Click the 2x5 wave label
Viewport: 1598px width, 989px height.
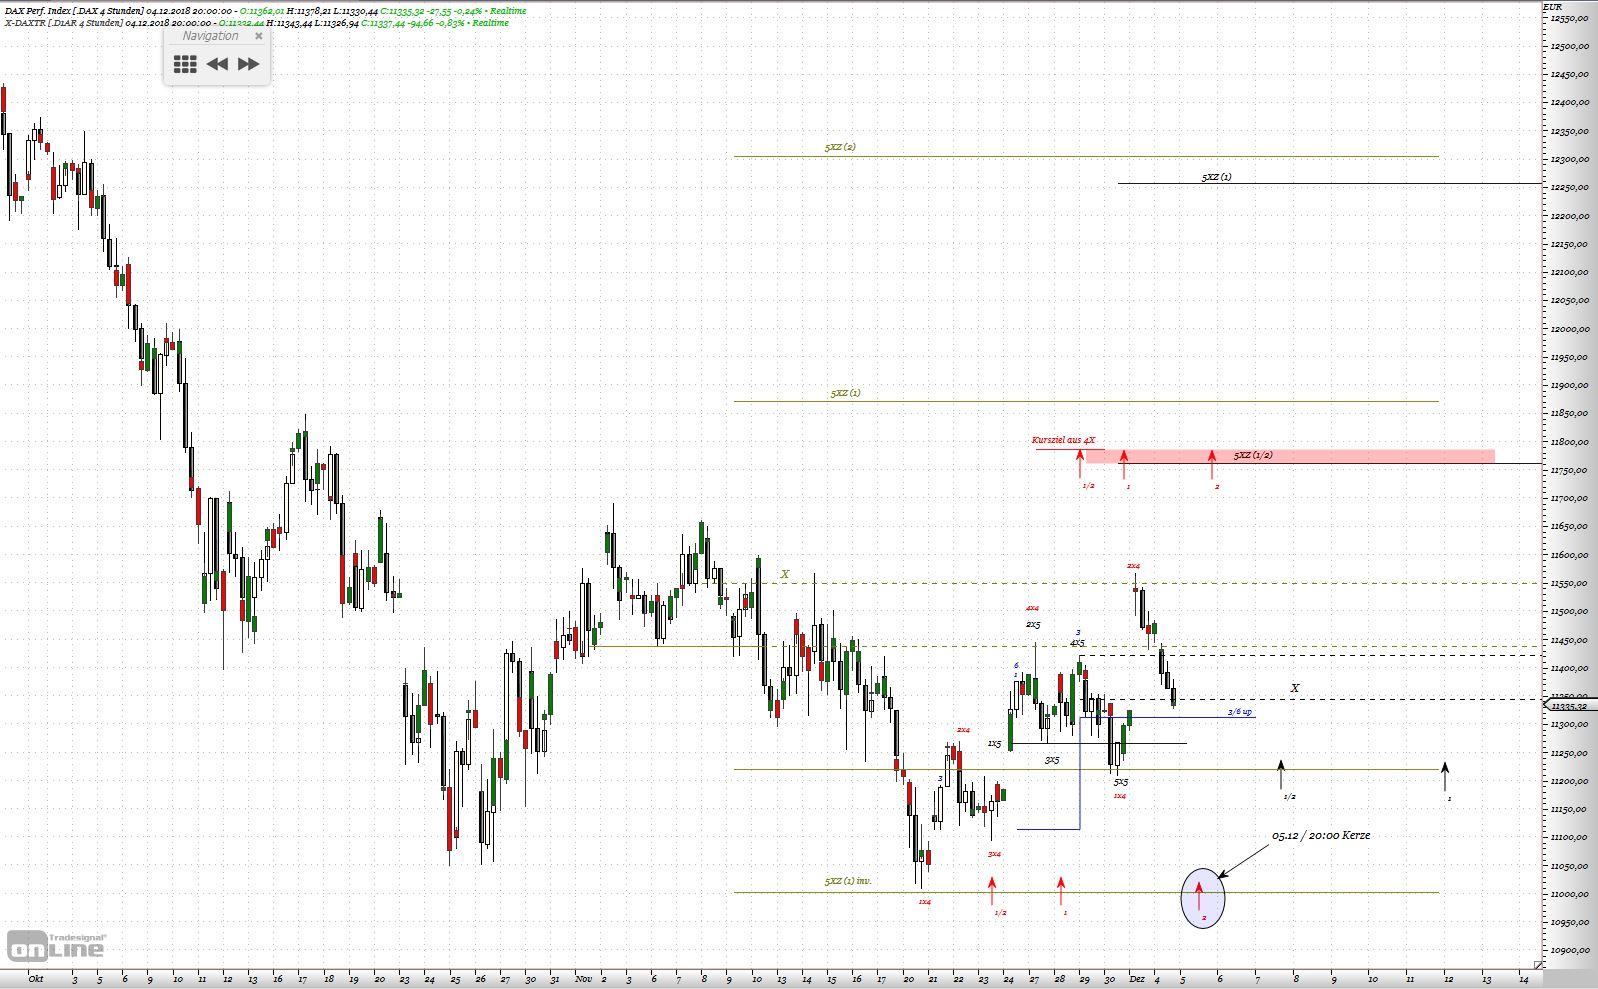pos(1033,624)
